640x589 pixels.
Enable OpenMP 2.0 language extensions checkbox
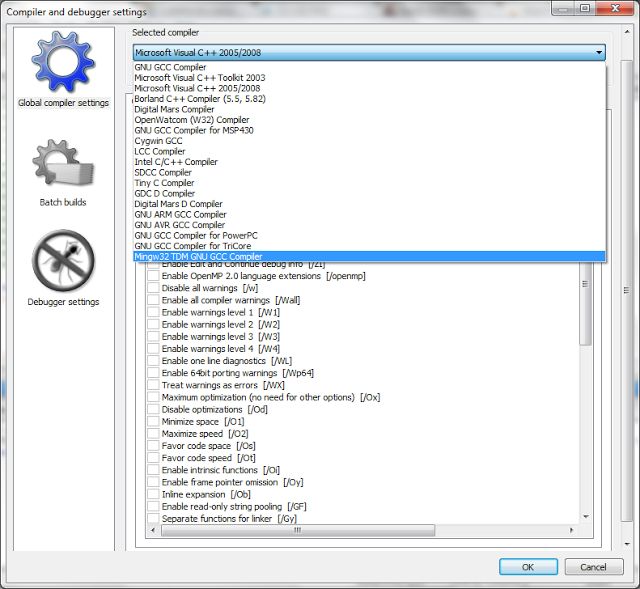coord(153,276)
